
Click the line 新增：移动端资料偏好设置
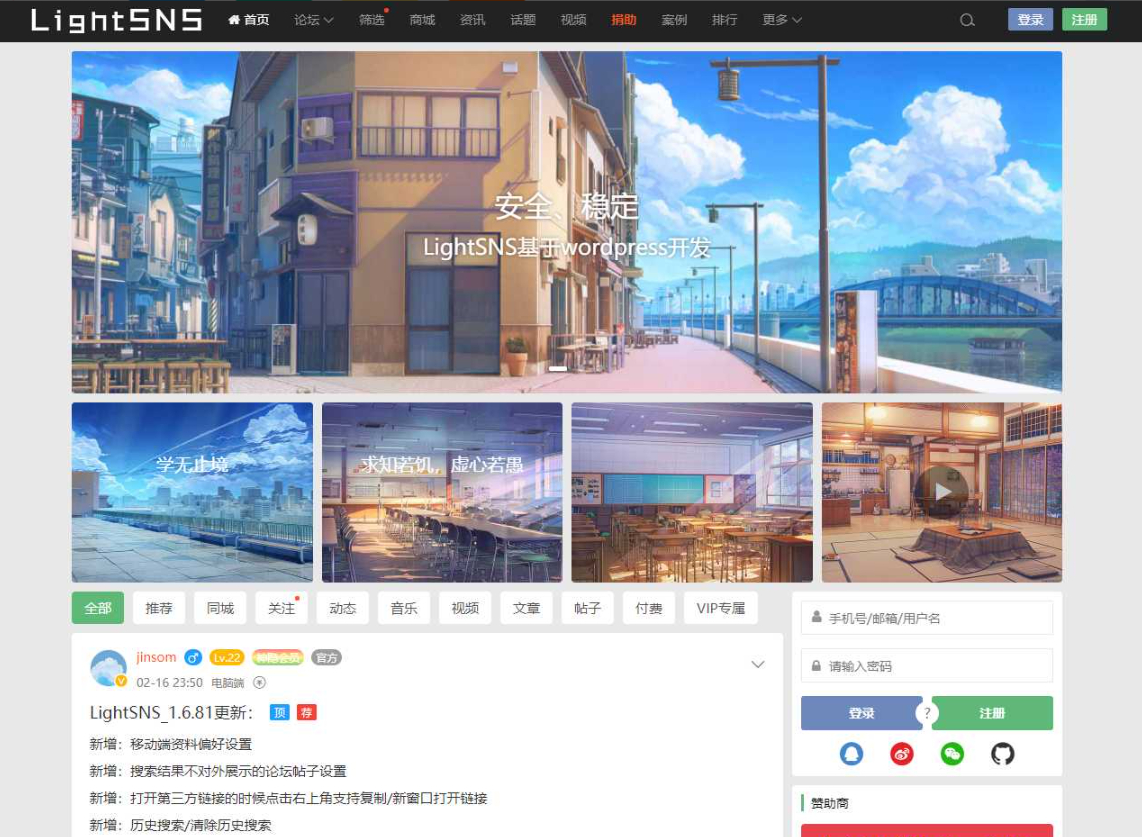170,744
